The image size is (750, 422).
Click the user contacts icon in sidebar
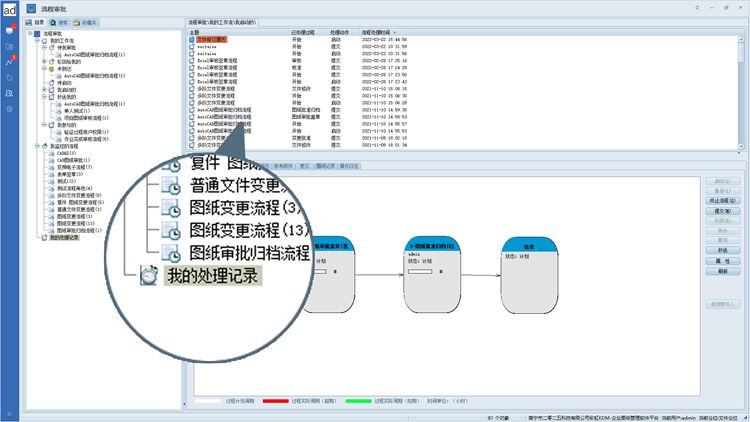(9, 92)
